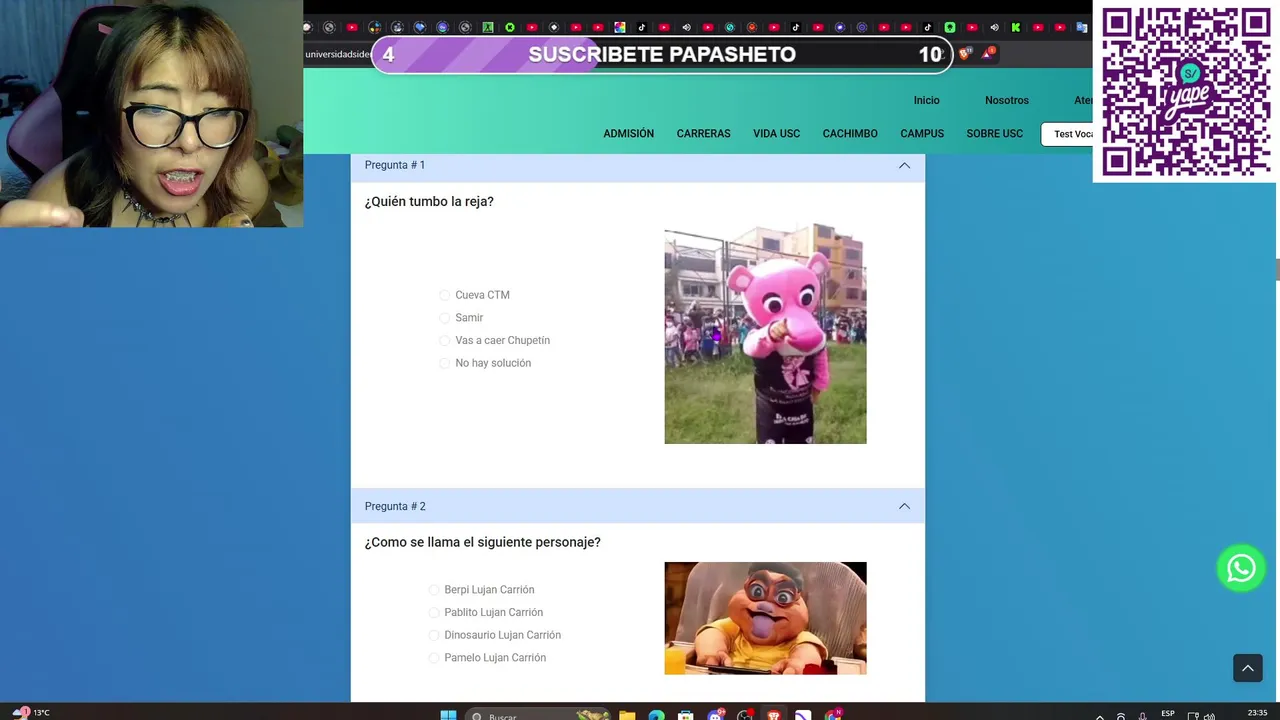
Task: Open CARRERAS menu
Action: 703,134
